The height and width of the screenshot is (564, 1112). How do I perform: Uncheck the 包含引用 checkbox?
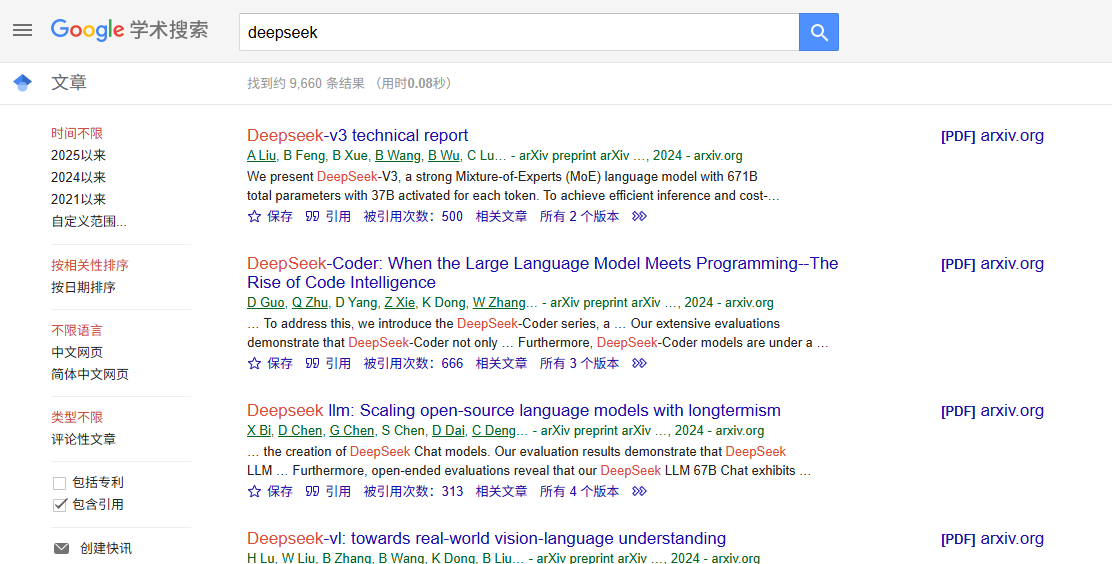pos(60,504)
